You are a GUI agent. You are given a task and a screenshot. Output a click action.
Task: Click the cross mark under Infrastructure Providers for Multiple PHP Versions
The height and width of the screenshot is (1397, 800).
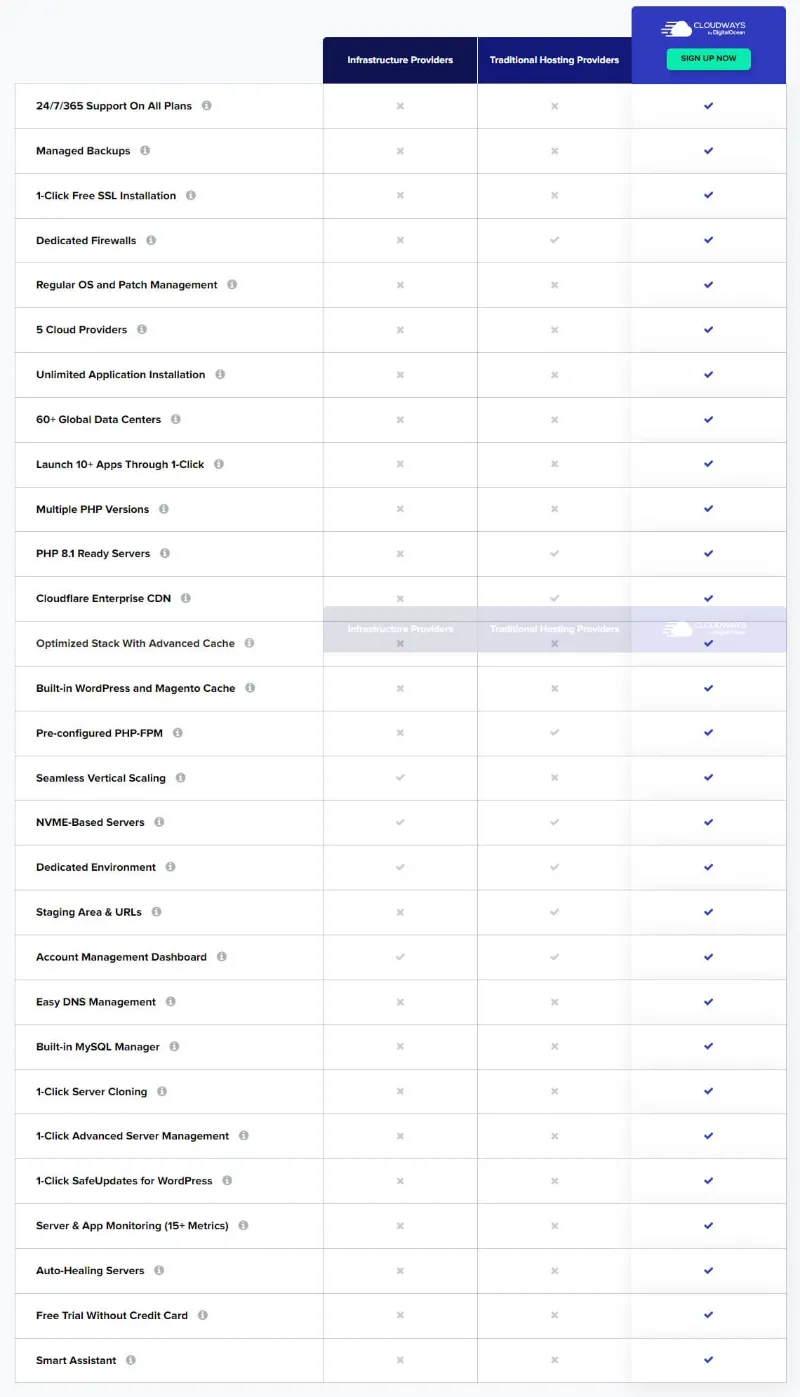click(x=399, y=509)
